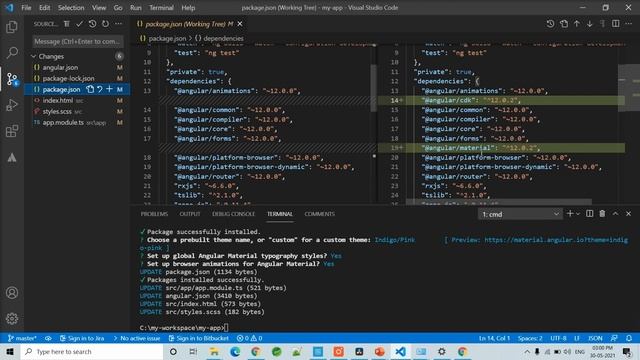Switch to the Comments panel tab
The width and height of the screenshot is (640, 360).
(320, 214)
